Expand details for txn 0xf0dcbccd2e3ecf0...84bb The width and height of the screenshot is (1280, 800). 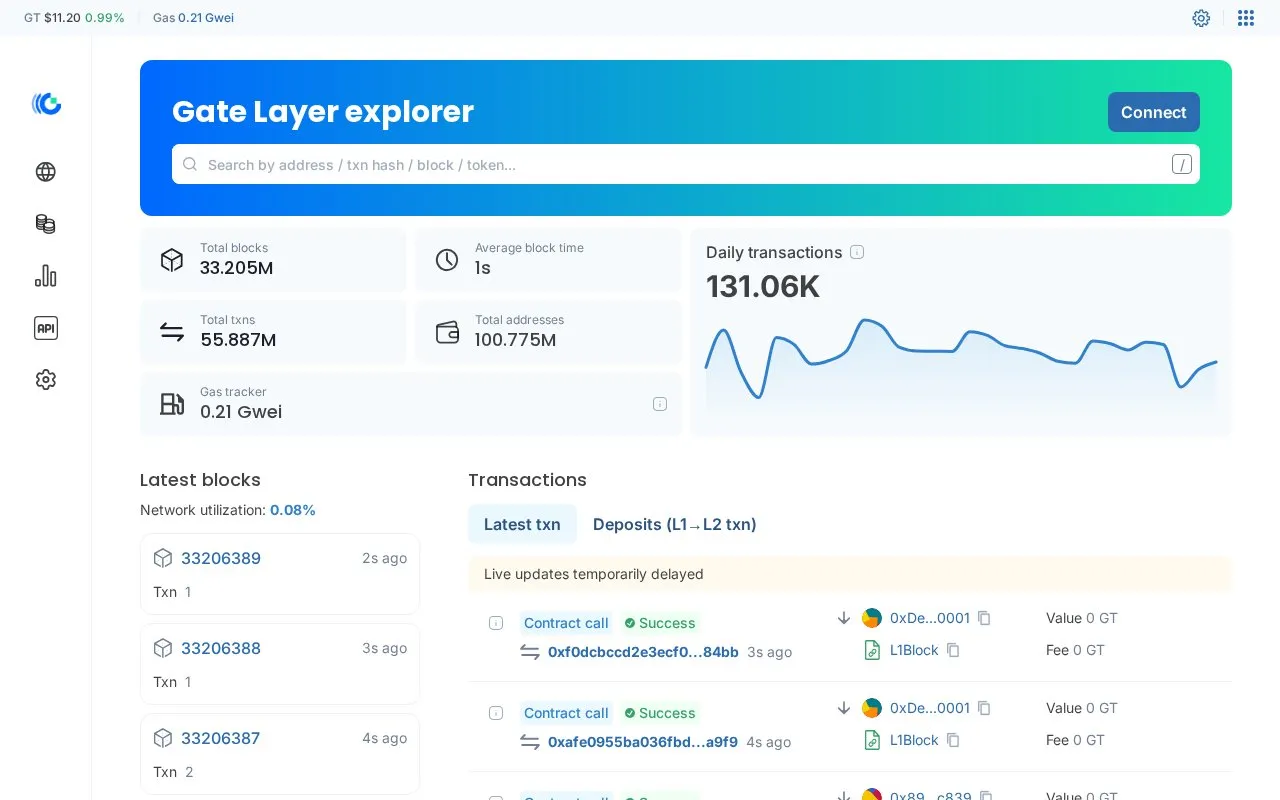(x=496, y=623)
